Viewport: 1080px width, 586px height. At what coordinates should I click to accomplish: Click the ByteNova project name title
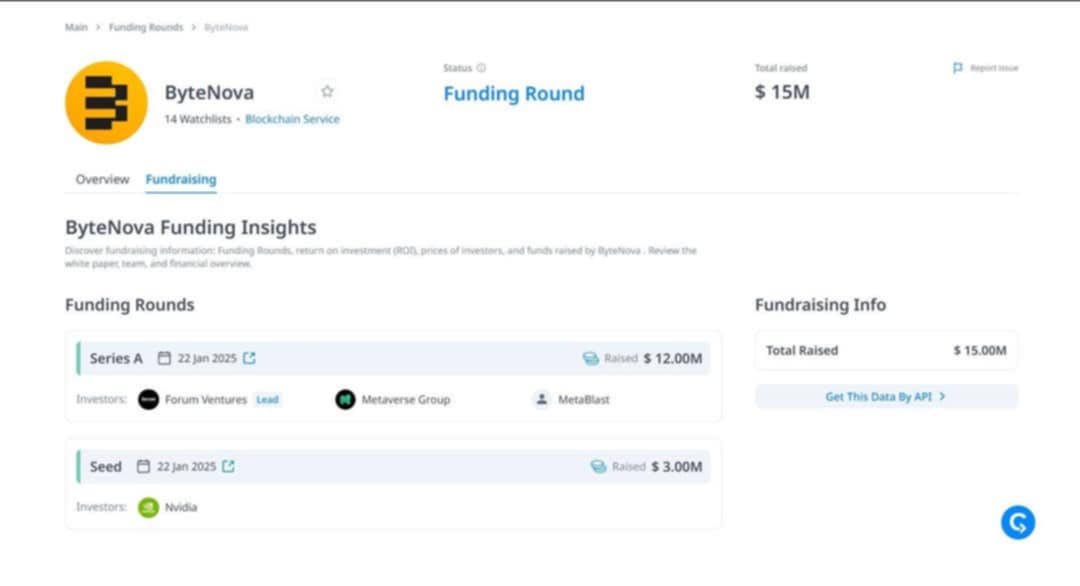coord(209,92)
